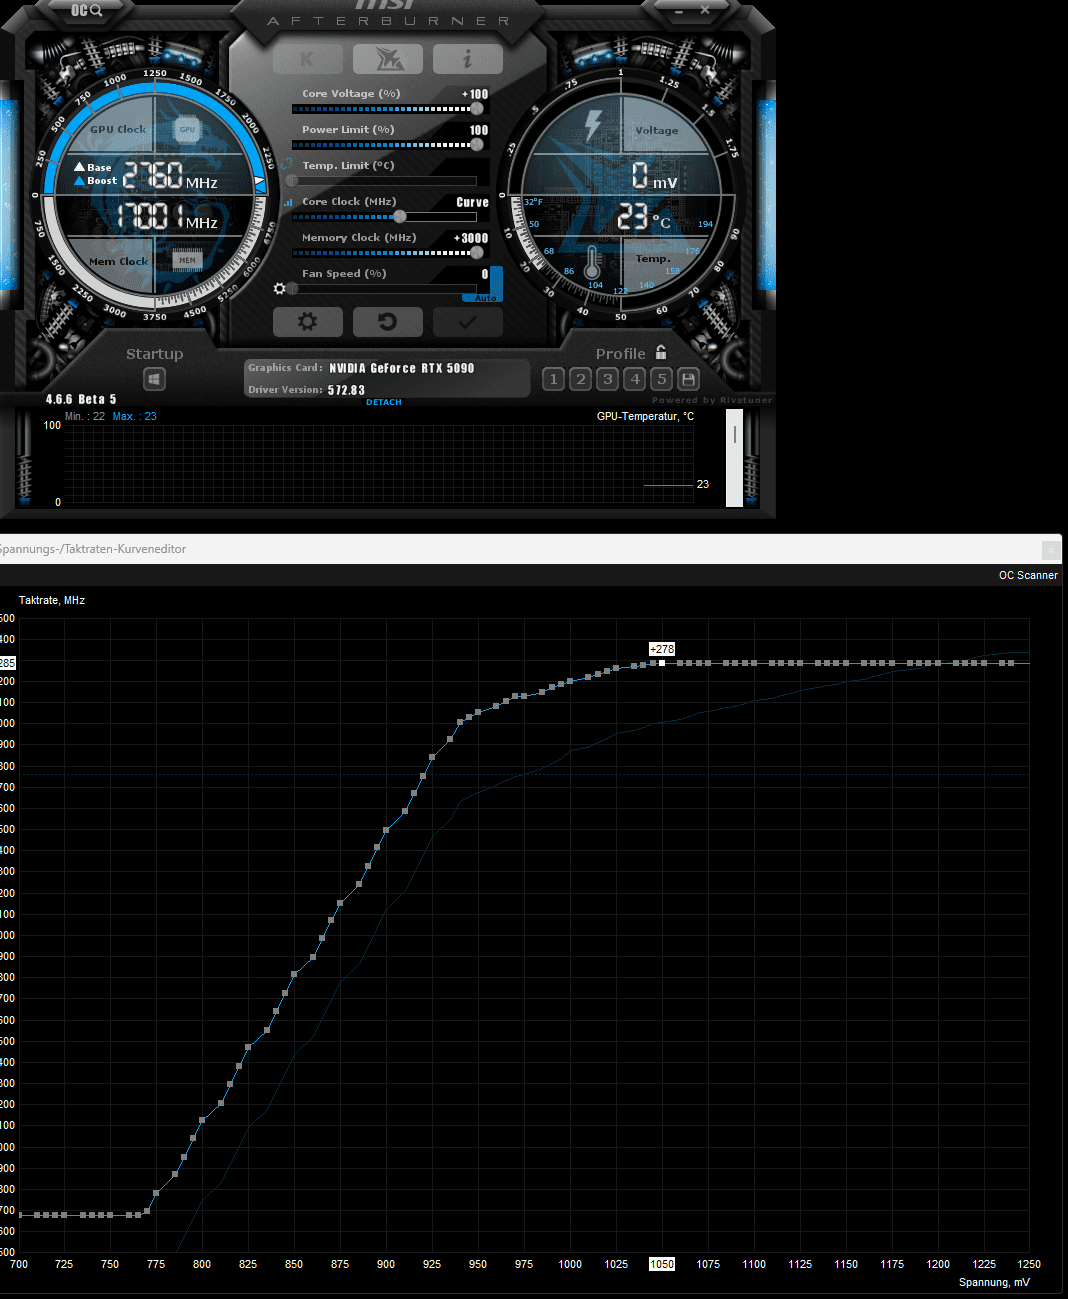This screenshot has height=1299, width=1068.
Task: Click driver version '572.83'
Action: [346, 390]
